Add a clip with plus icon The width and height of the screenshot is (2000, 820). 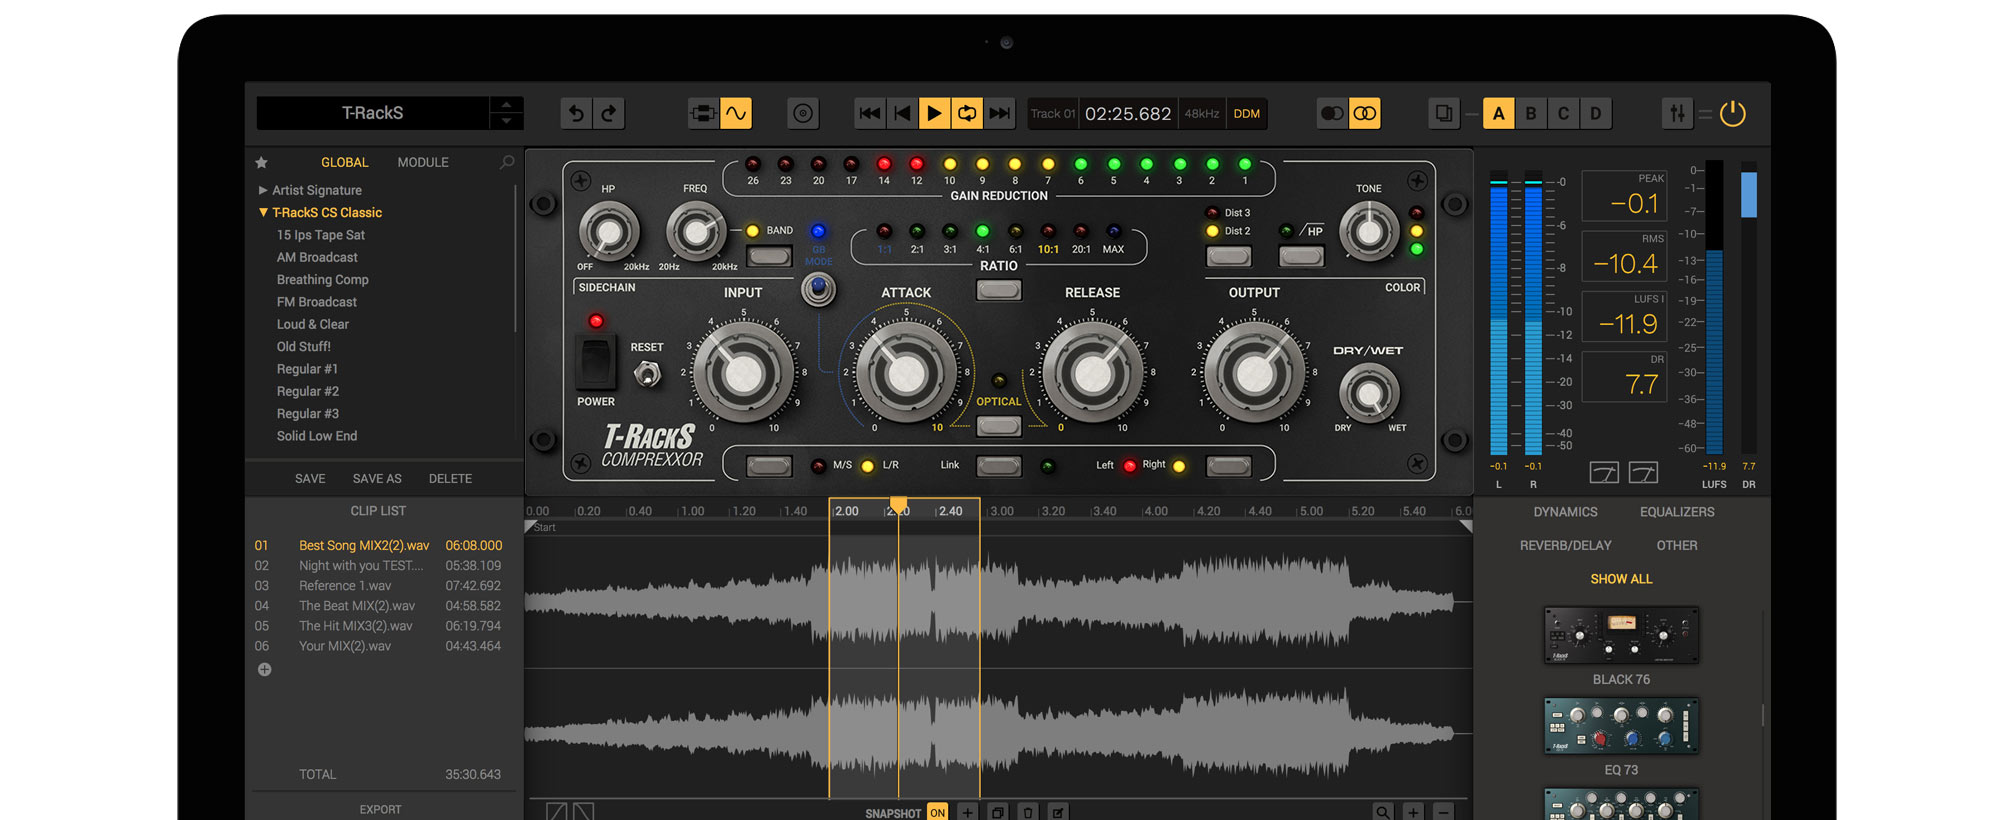pyautogui.click(x=264, y=670)
